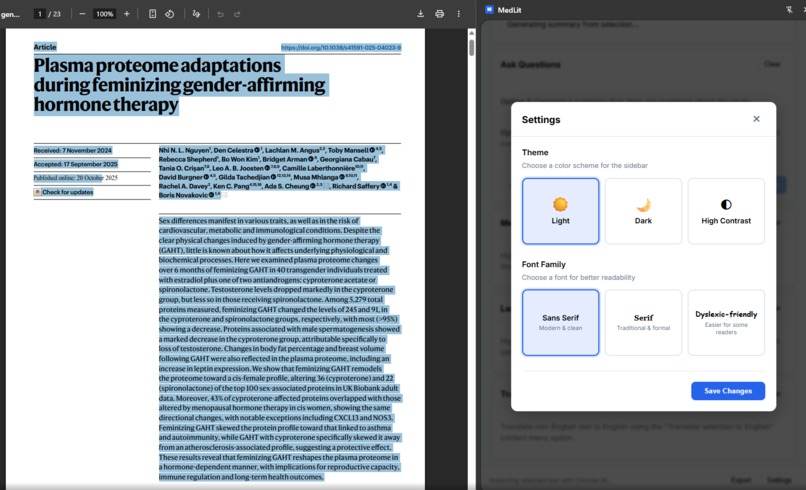Redo the annotation action
This screenshot has height=490, width=806.
click(x=237, y=14)
